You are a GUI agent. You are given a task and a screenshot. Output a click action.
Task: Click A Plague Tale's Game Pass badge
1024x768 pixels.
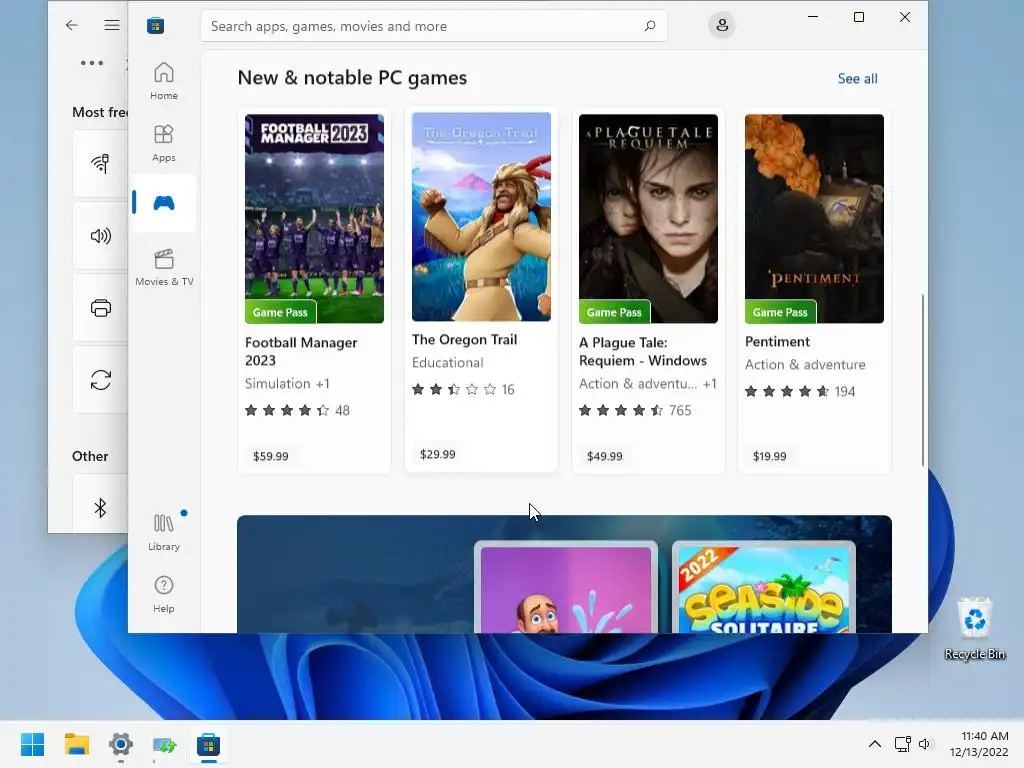614,312
